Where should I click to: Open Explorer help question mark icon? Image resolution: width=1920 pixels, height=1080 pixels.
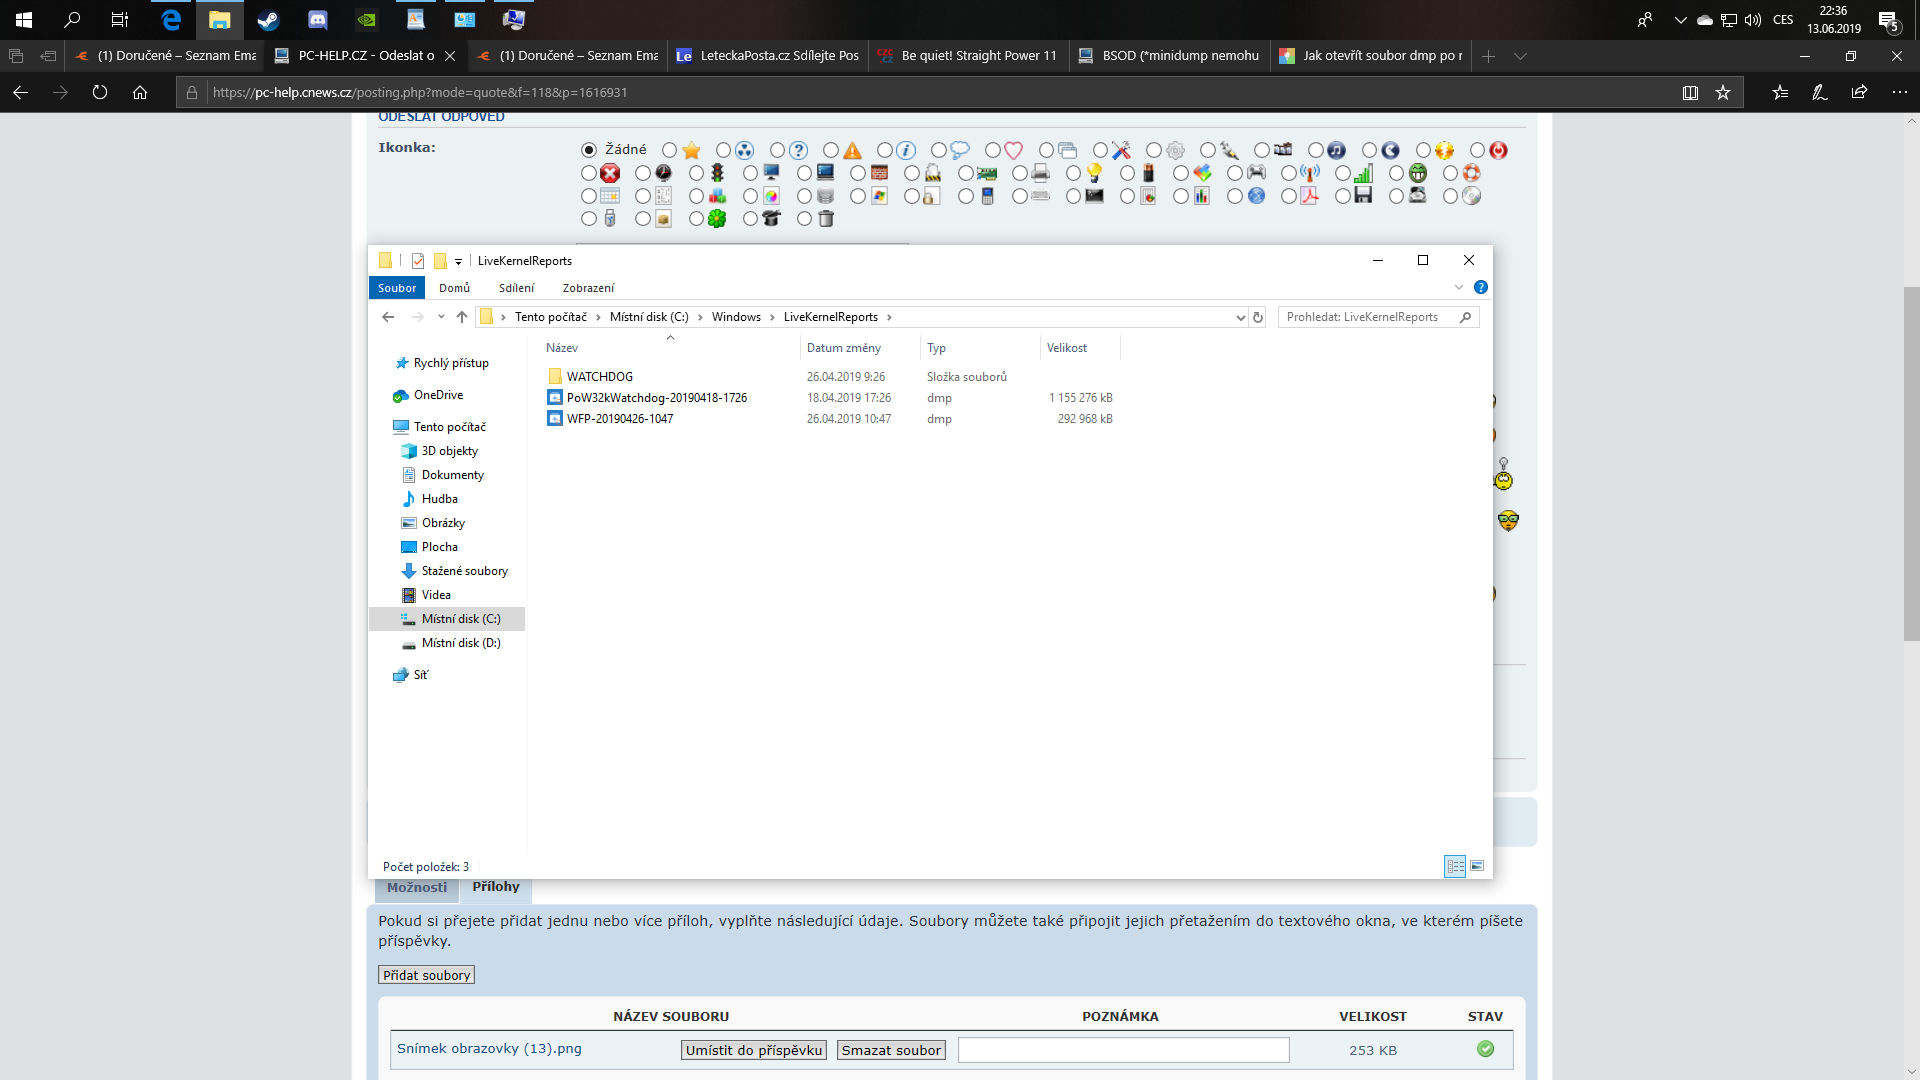[1481, 287]
